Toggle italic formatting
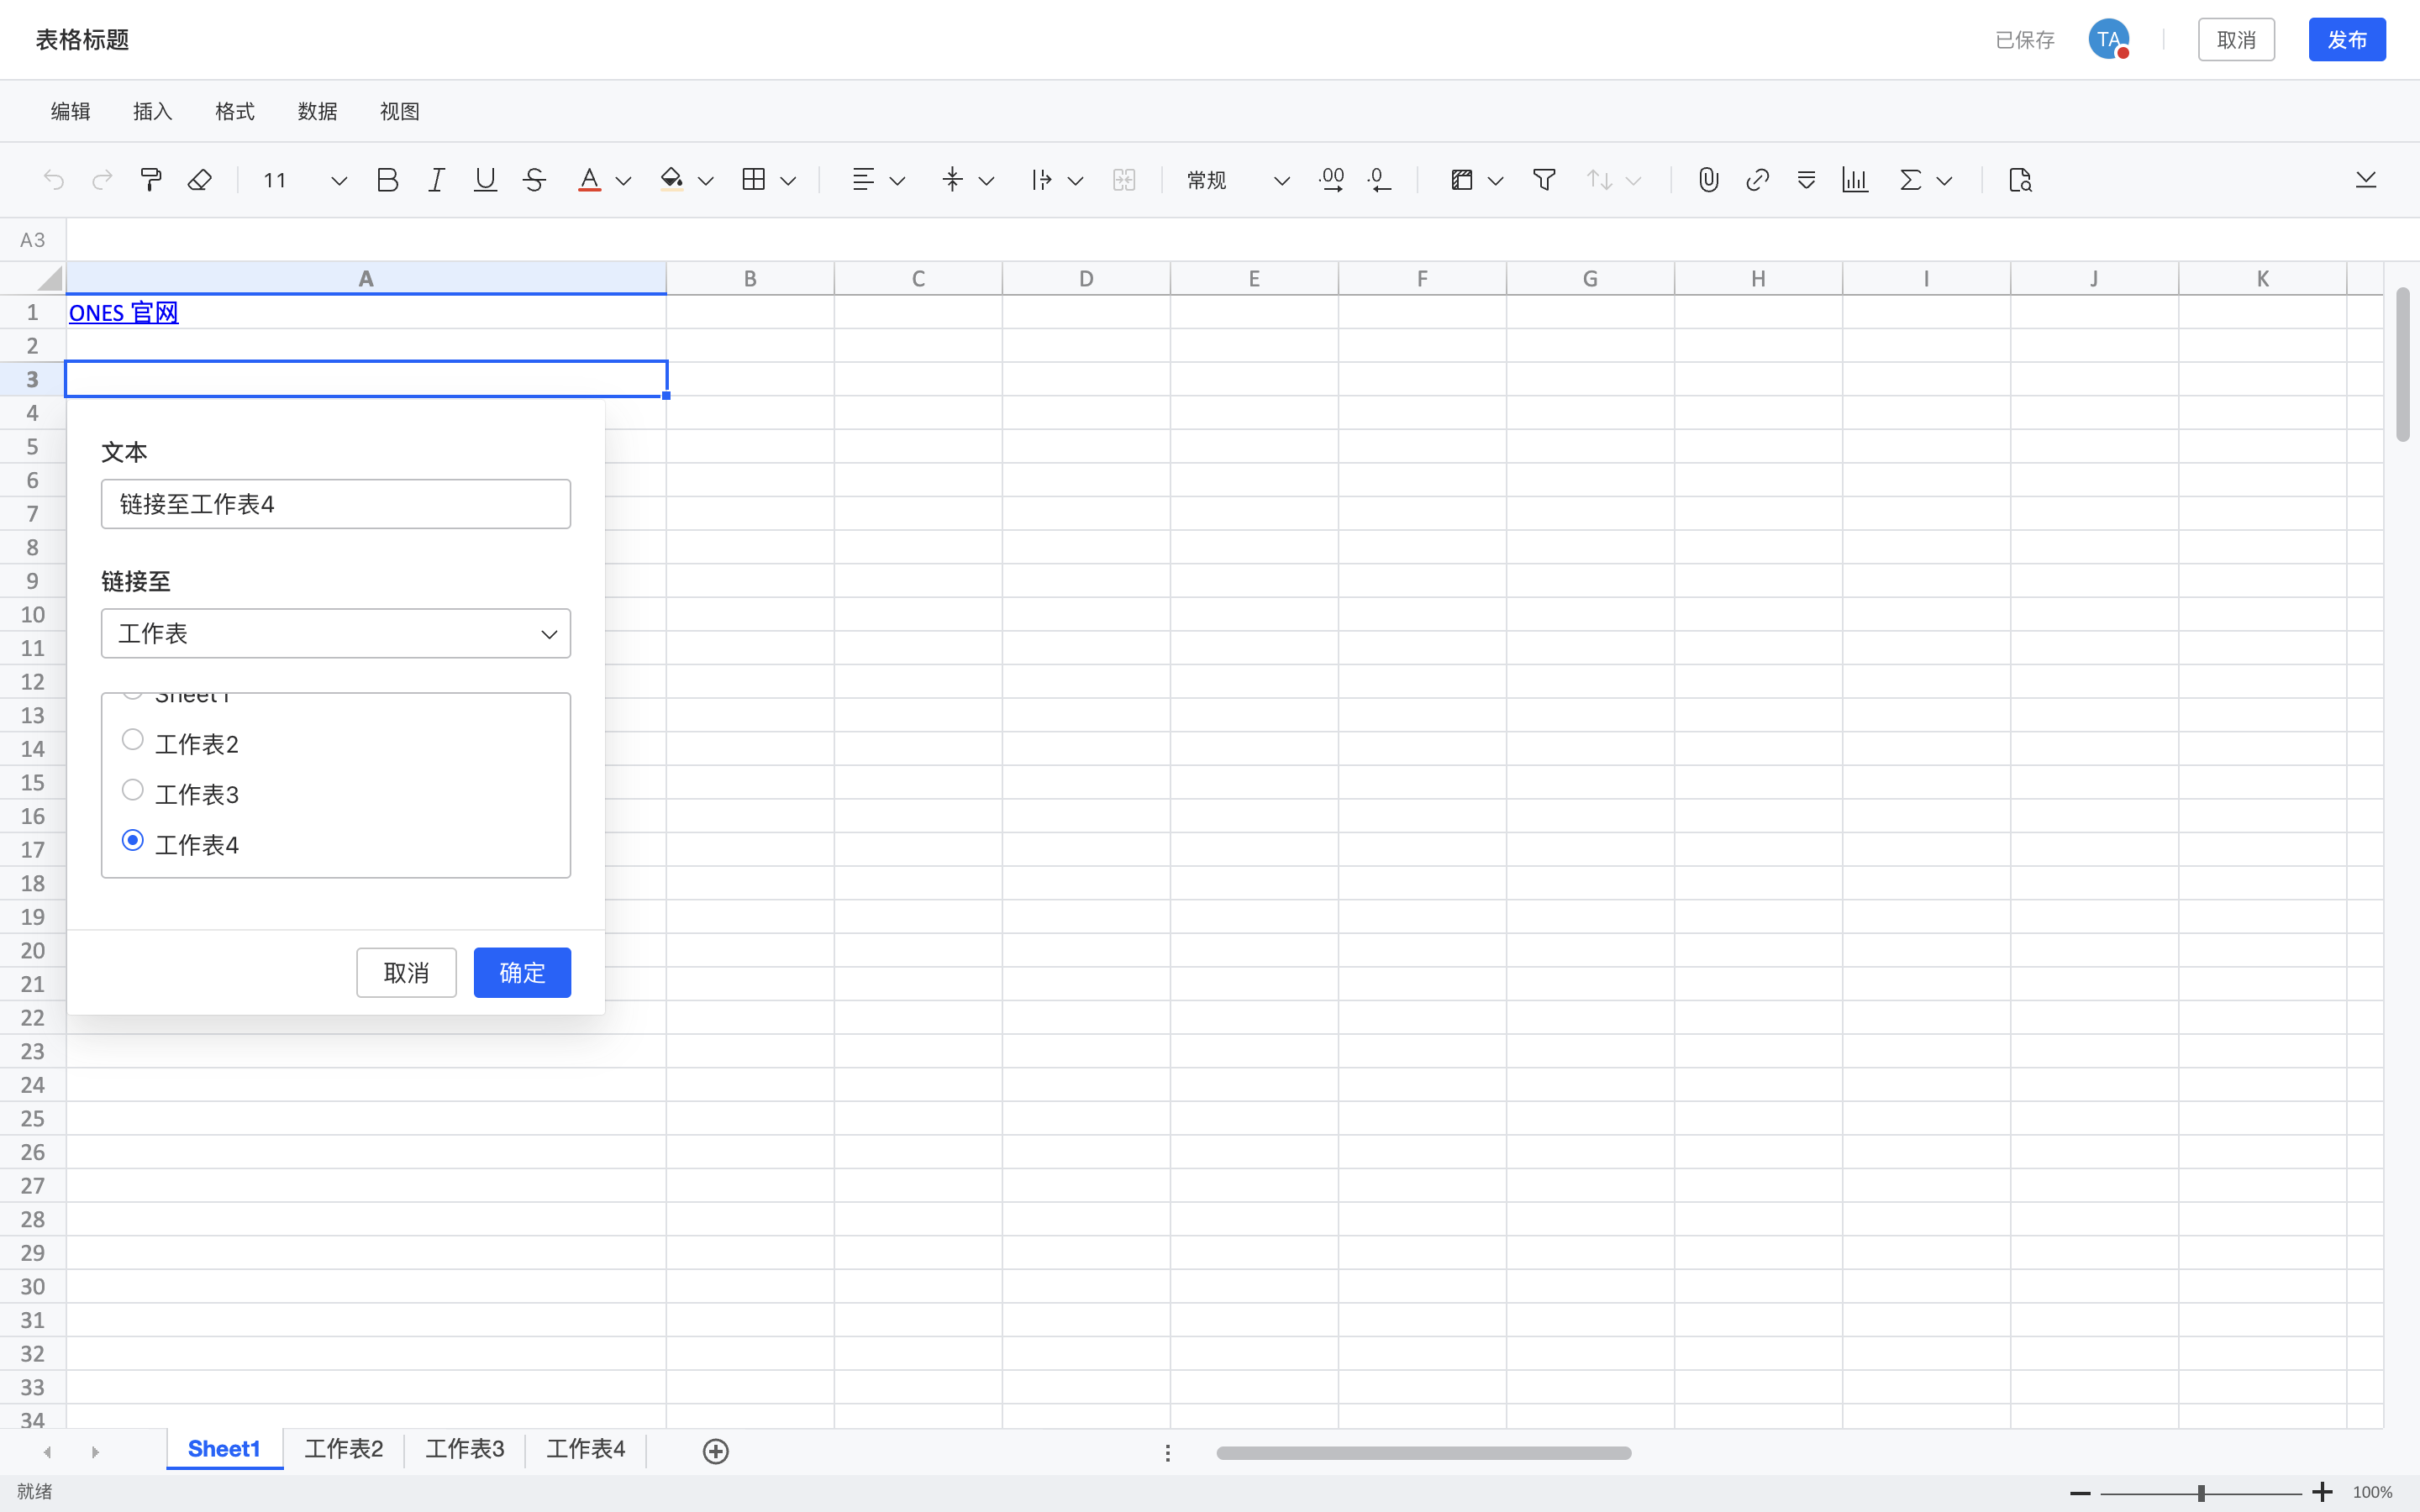Viewport: 2420px width, 1512px height. pyautogui.click(x=436, y=180)
